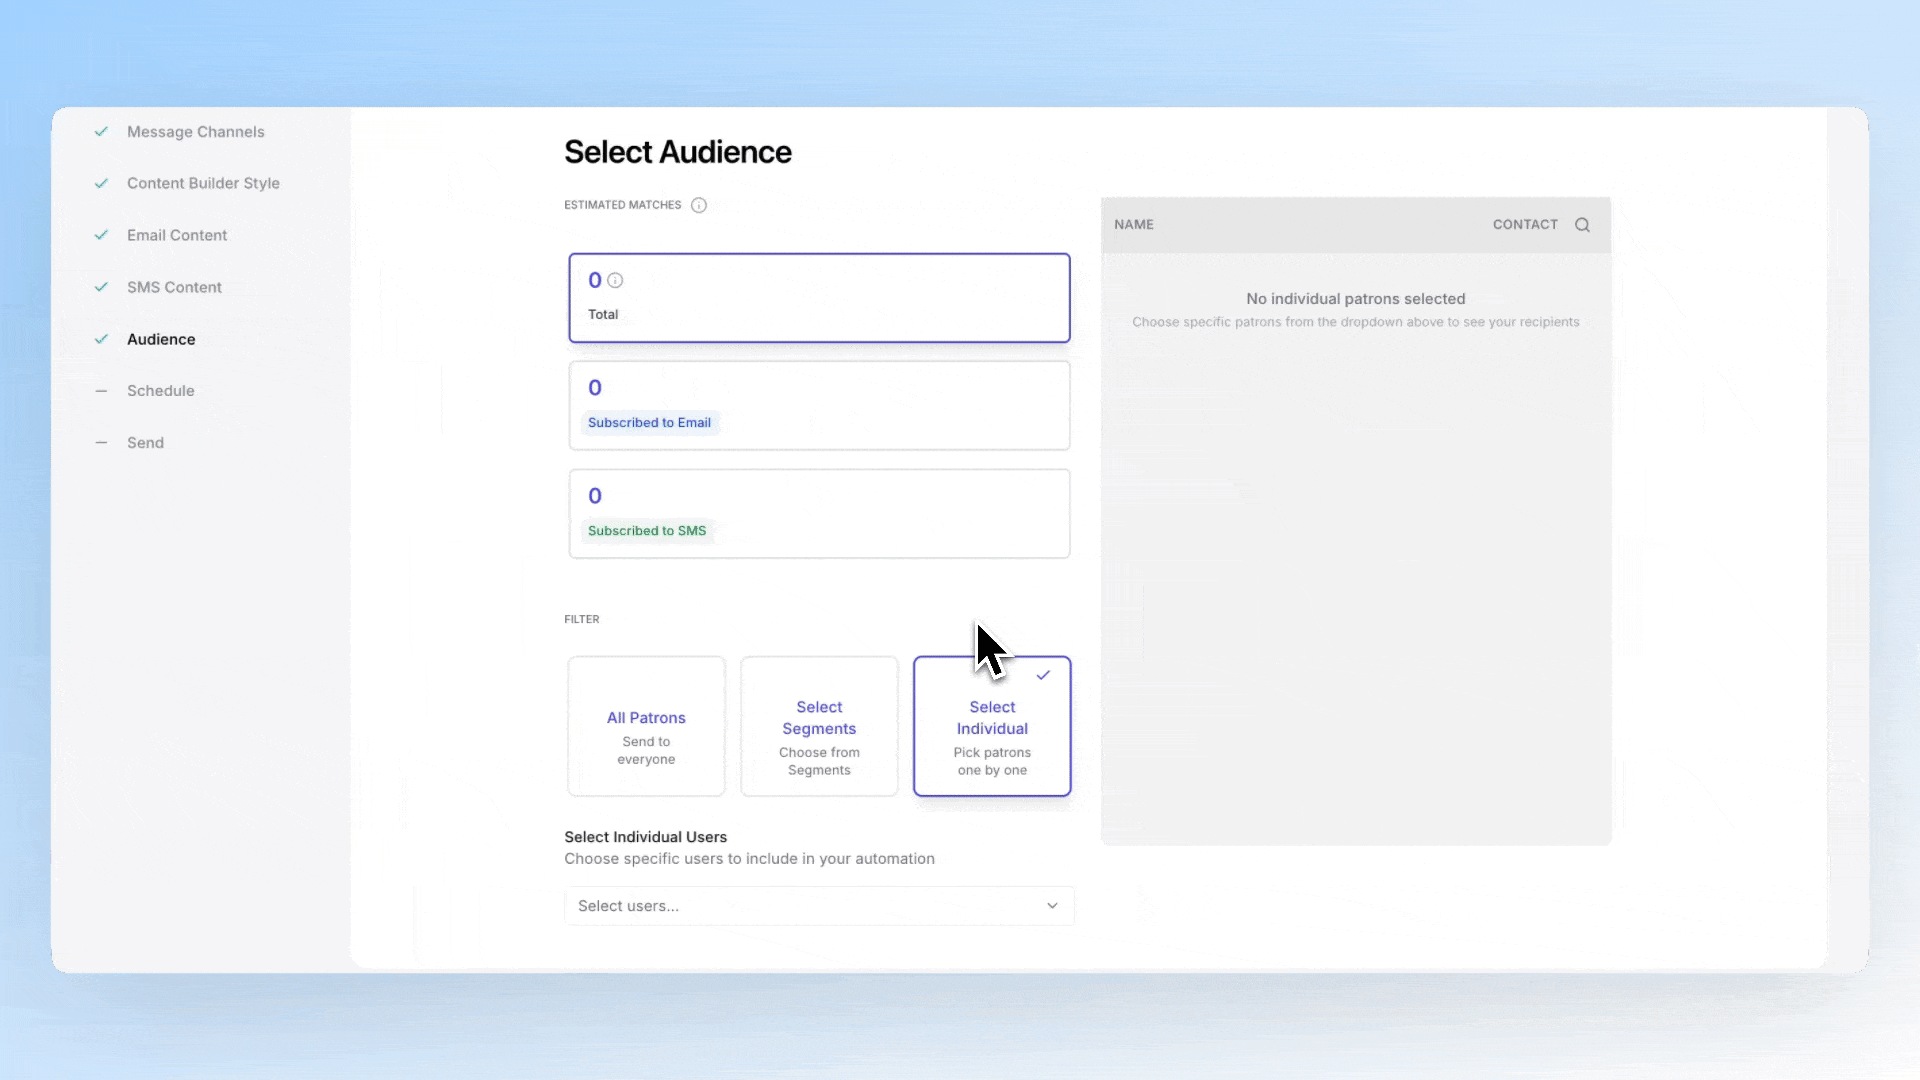Click info icon beside Total count

[x=615, y=281]
